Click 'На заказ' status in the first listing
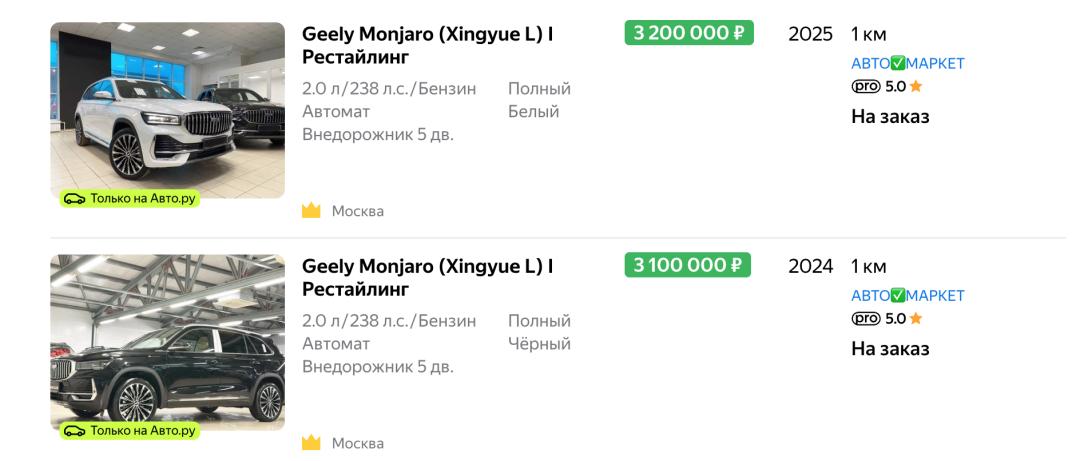 890,117
